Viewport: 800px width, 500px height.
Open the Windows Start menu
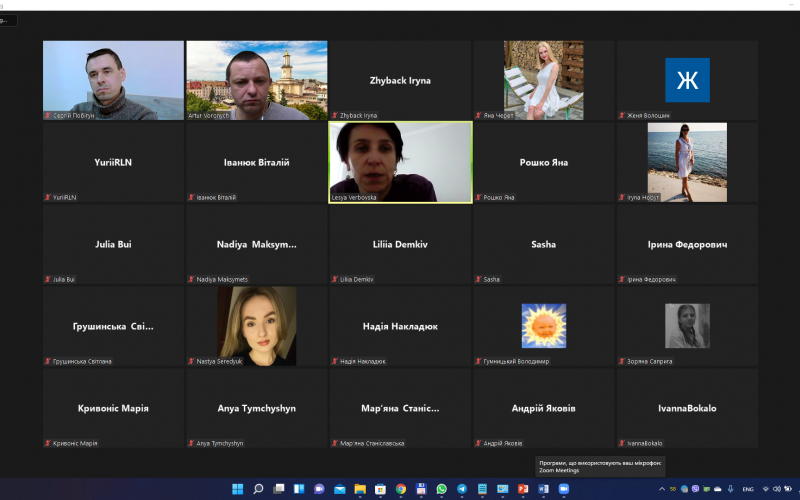tap(238, 489)
